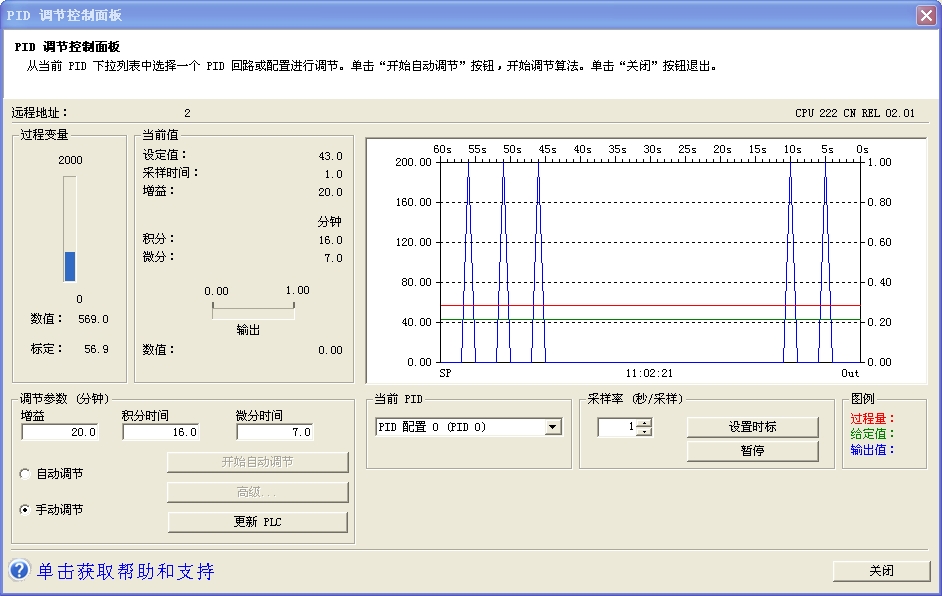Click the 积分时间 input field
942x596 pixels.
tap(161, 432)
